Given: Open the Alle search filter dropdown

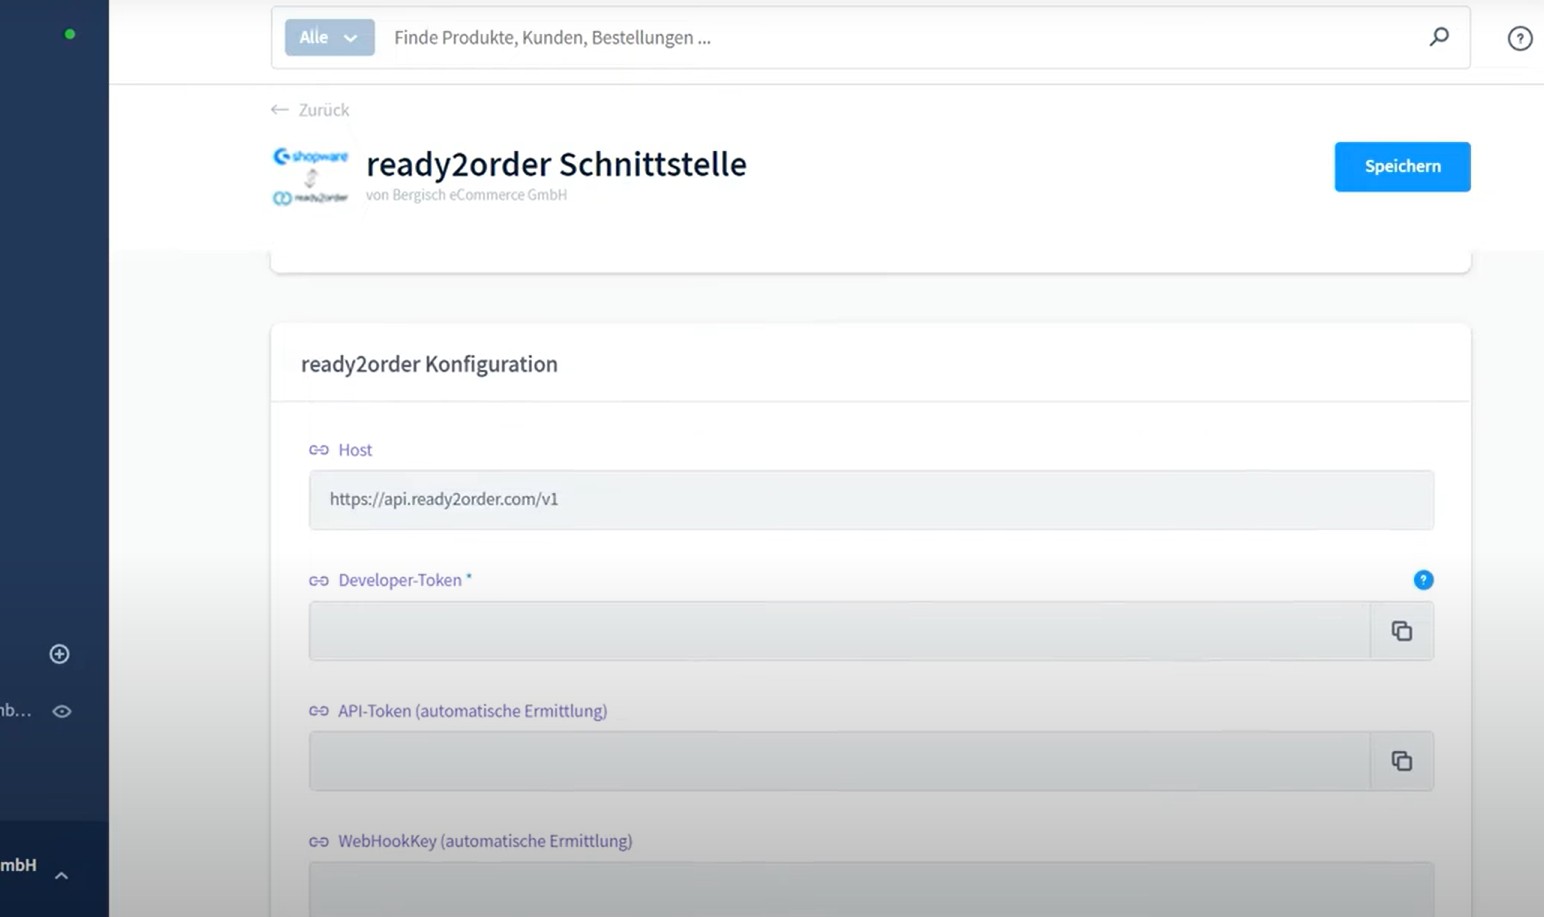Looking at the screenshot, I should click(329, 38).
